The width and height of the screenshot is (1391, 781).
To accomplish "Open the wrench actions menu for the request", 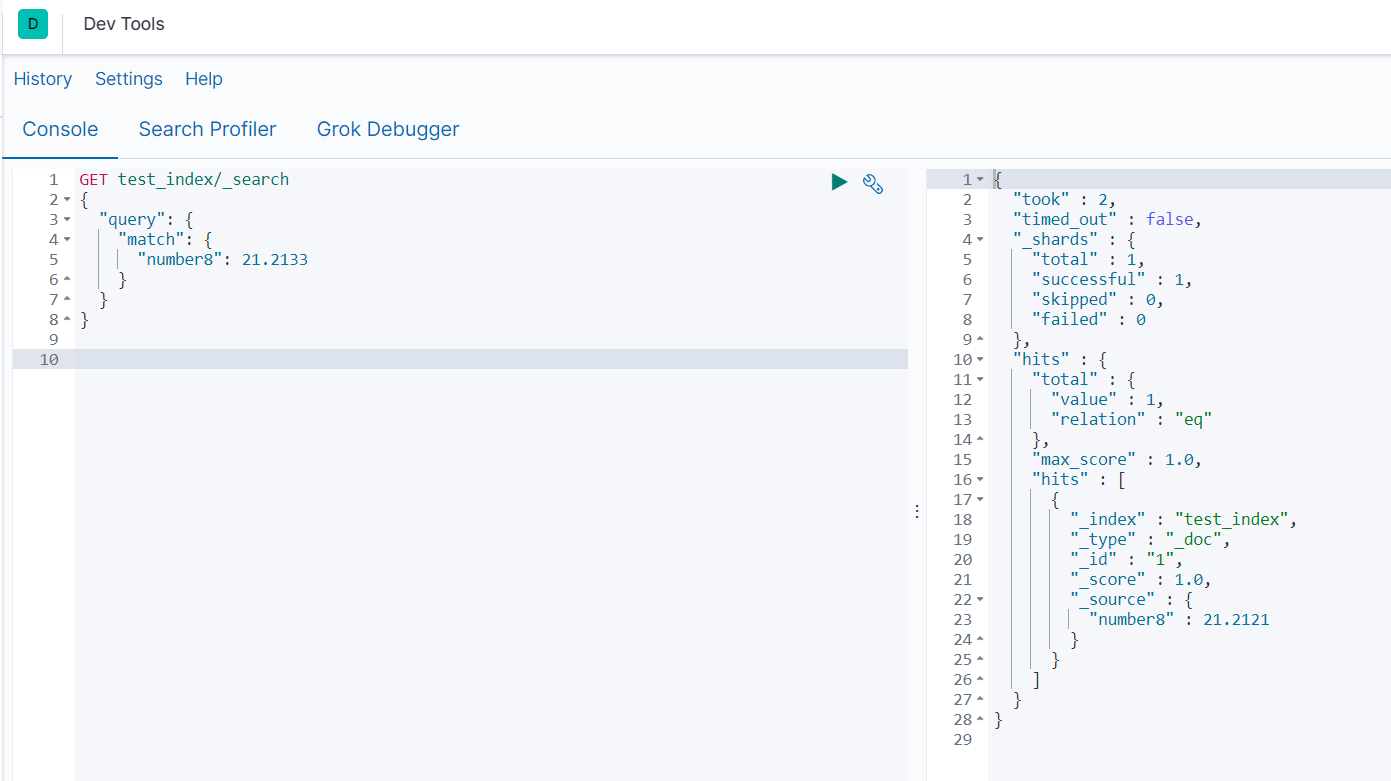I will tap(873, 183).
